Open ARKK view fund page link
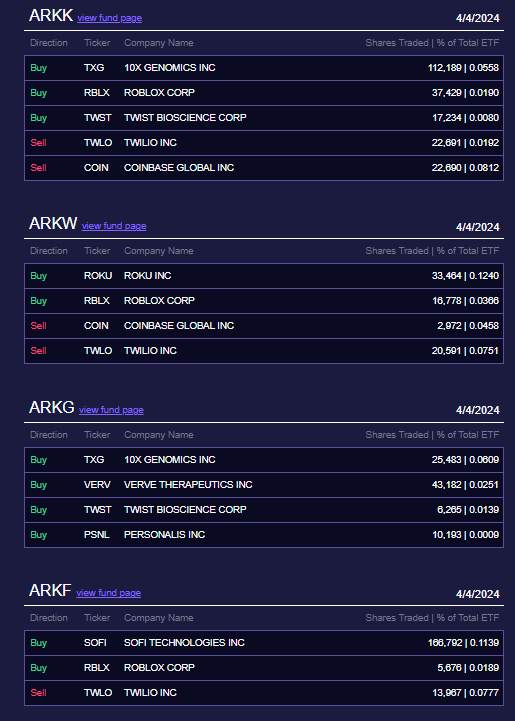515x721 pixels. pos(109,18)
